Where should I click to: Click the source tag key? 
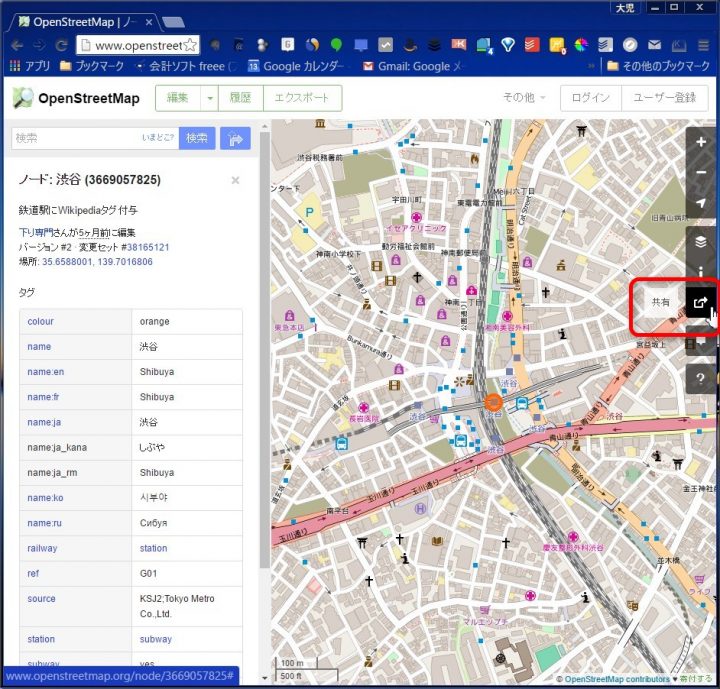click(41, 599)
